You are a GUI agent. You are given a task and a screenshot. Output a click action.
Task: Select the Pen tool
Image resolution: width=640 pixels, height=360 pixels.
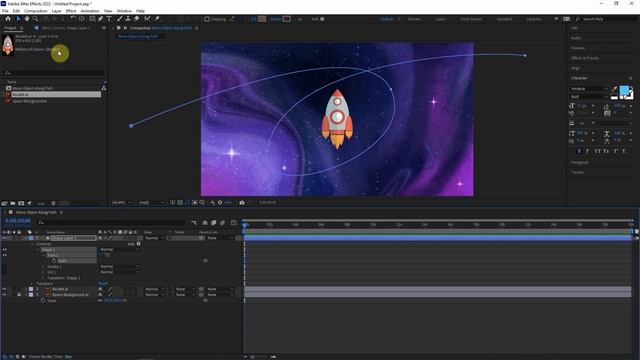[100, 19]
